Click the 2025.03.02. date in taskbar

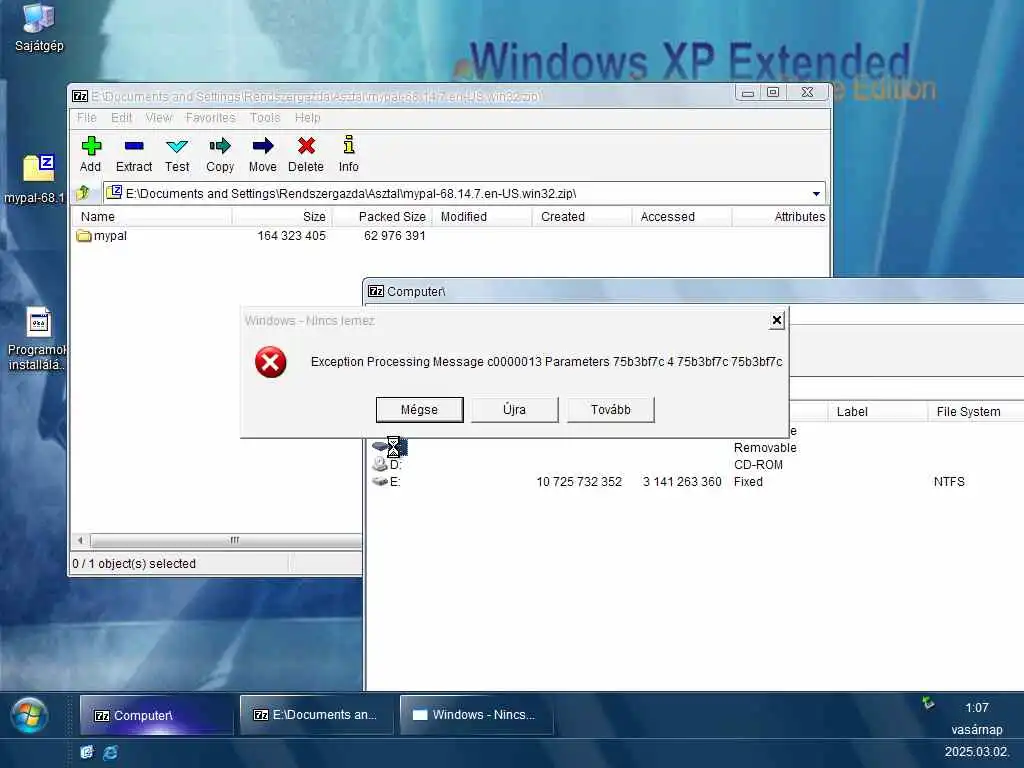point(976,752)
